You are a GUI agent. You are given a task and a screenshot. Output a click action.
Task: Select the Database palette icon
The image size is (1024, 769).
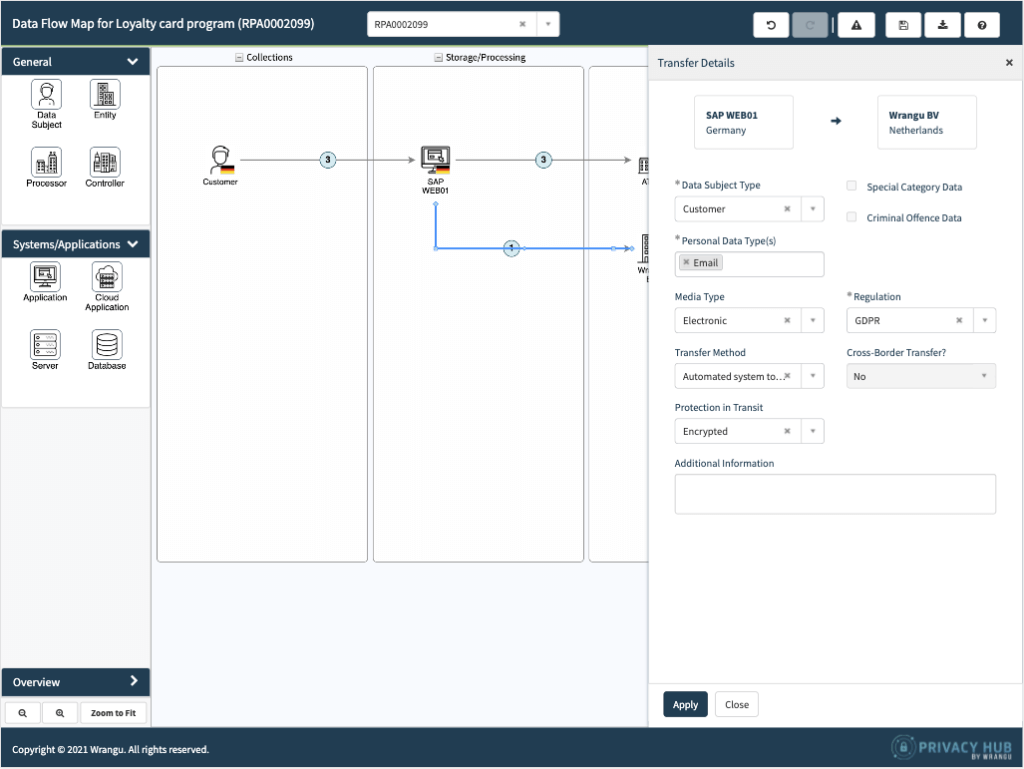click(x=107, y=345)
